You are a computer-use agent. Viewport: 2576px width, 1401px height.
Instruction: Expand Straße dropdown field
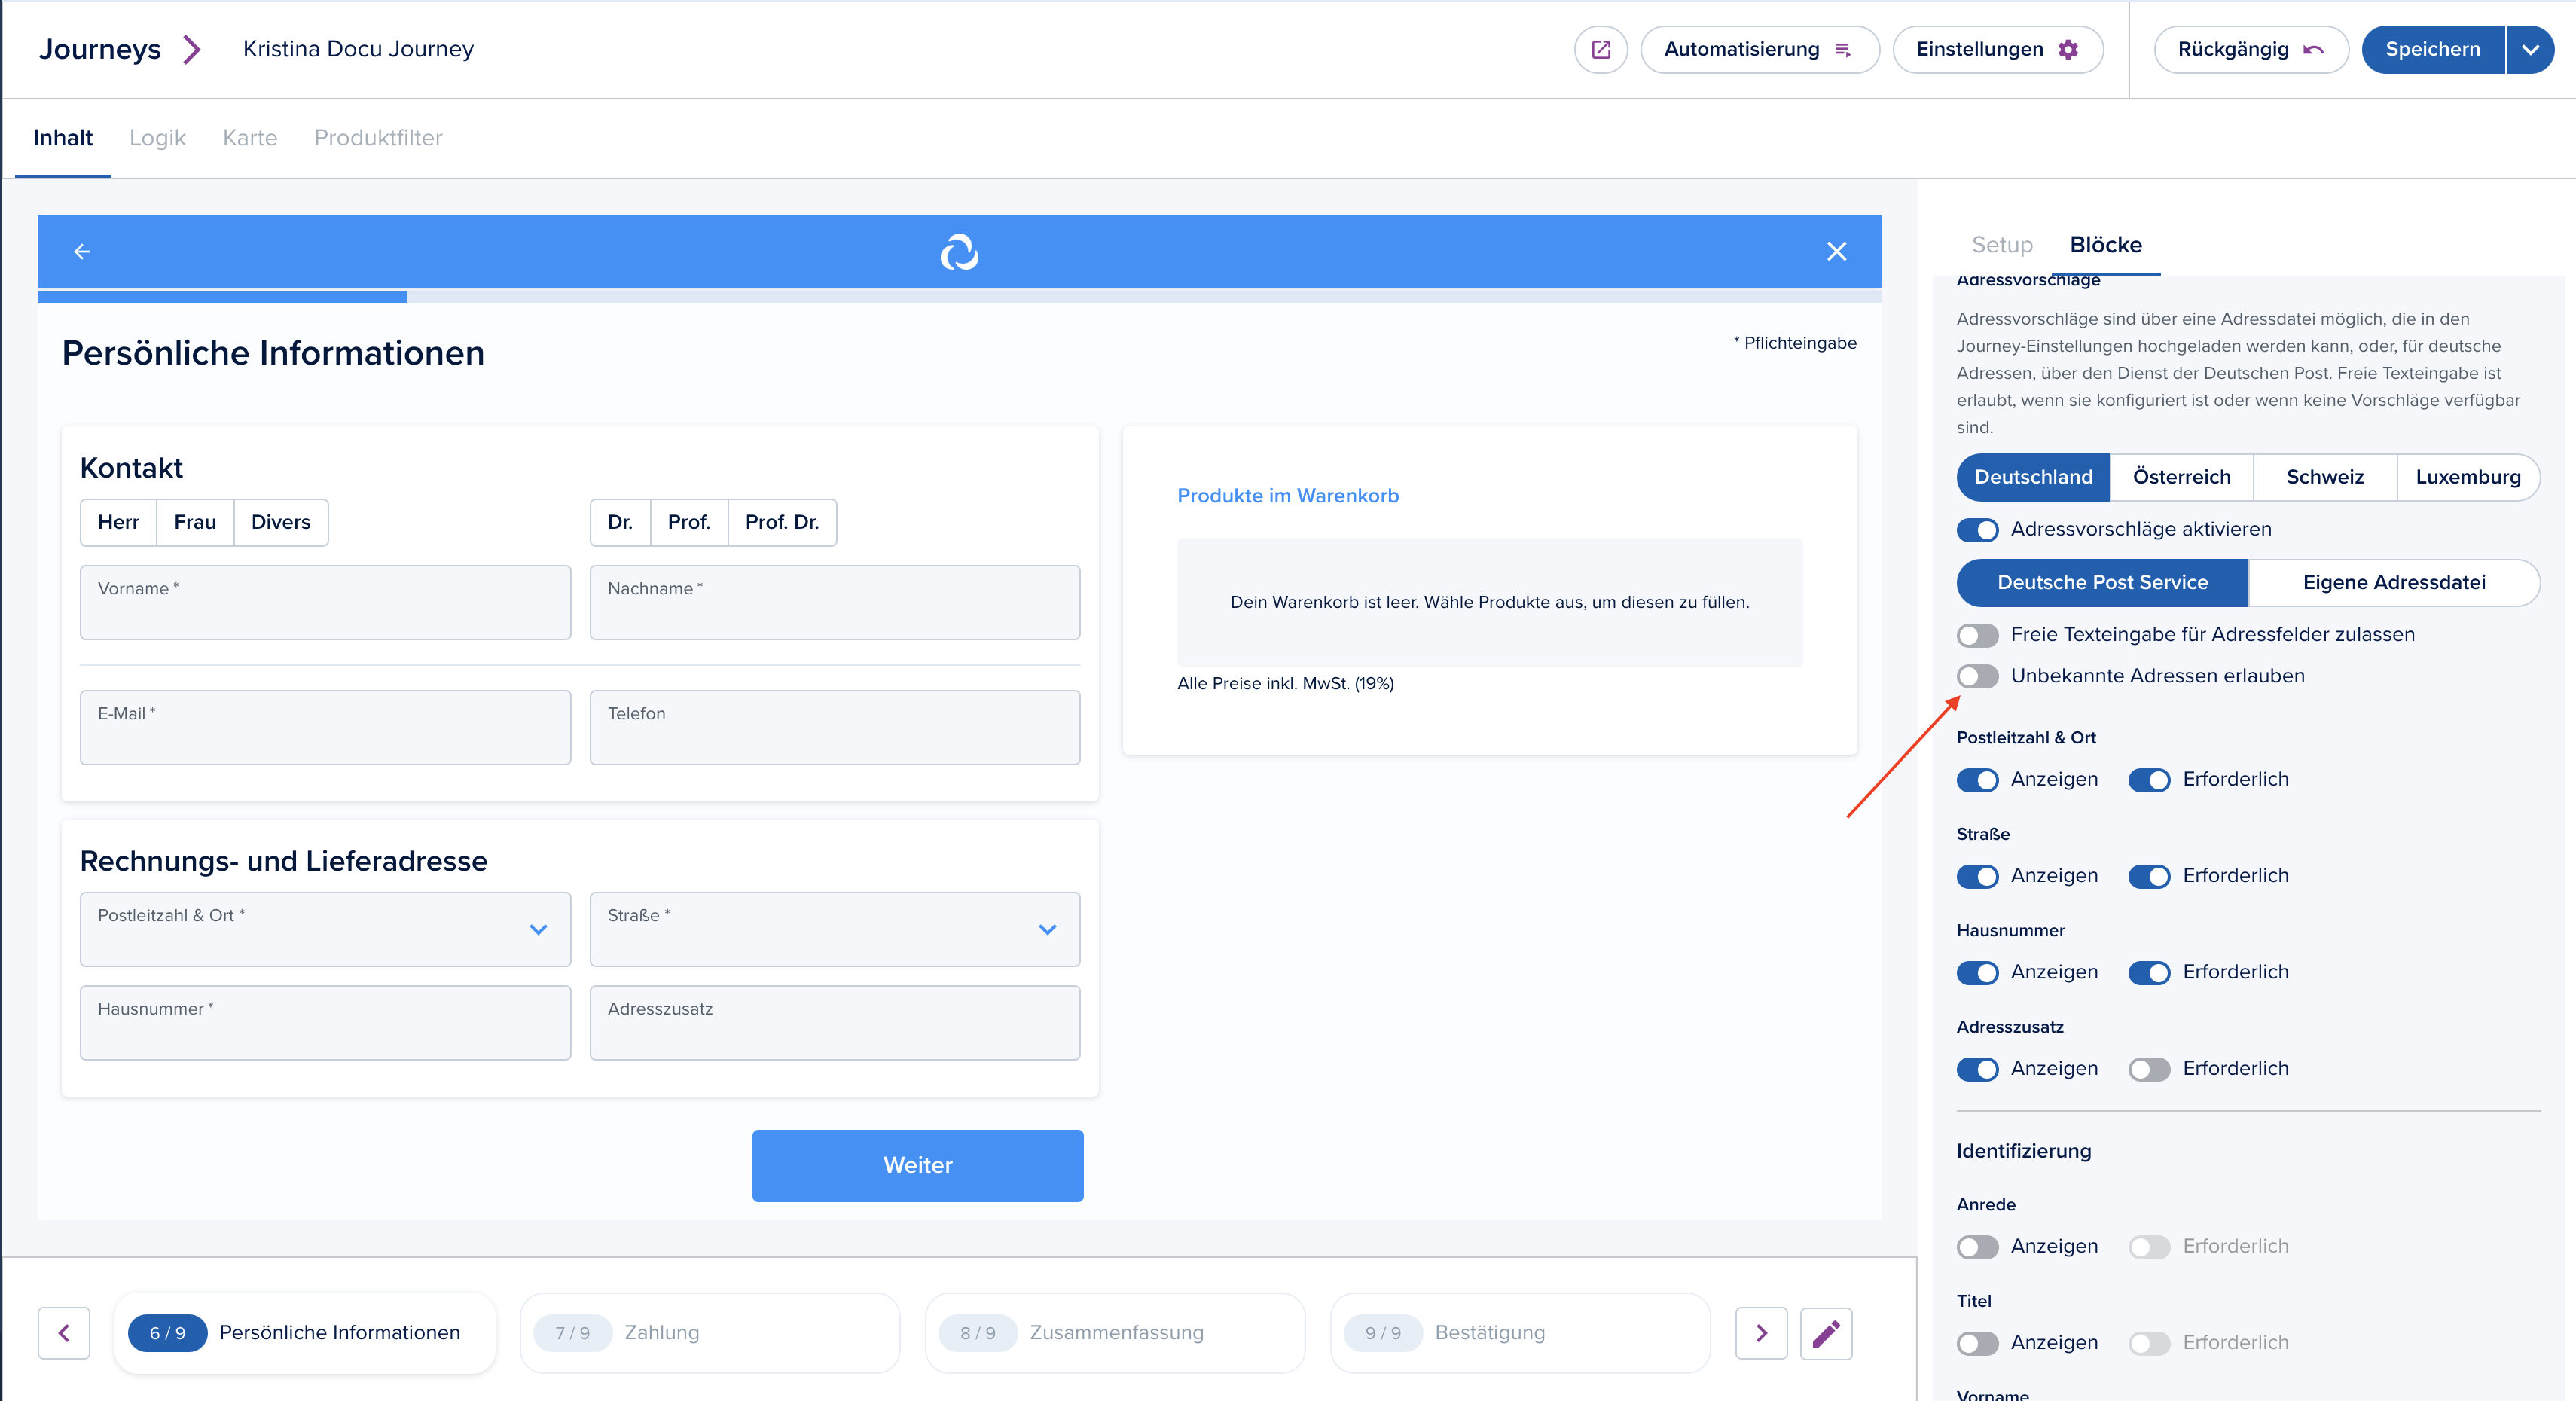(1051, 928)
